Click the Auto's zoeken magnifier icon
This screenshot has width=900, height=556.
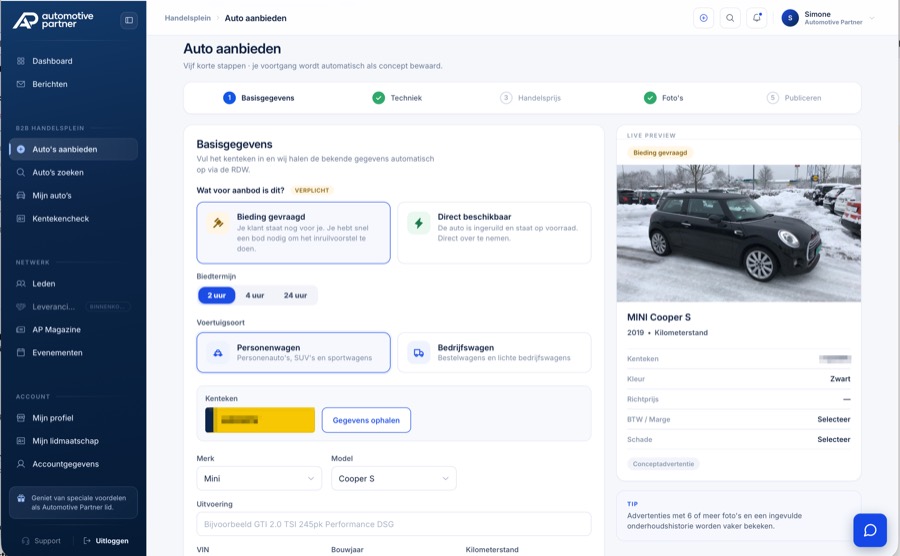coord(21,172)
